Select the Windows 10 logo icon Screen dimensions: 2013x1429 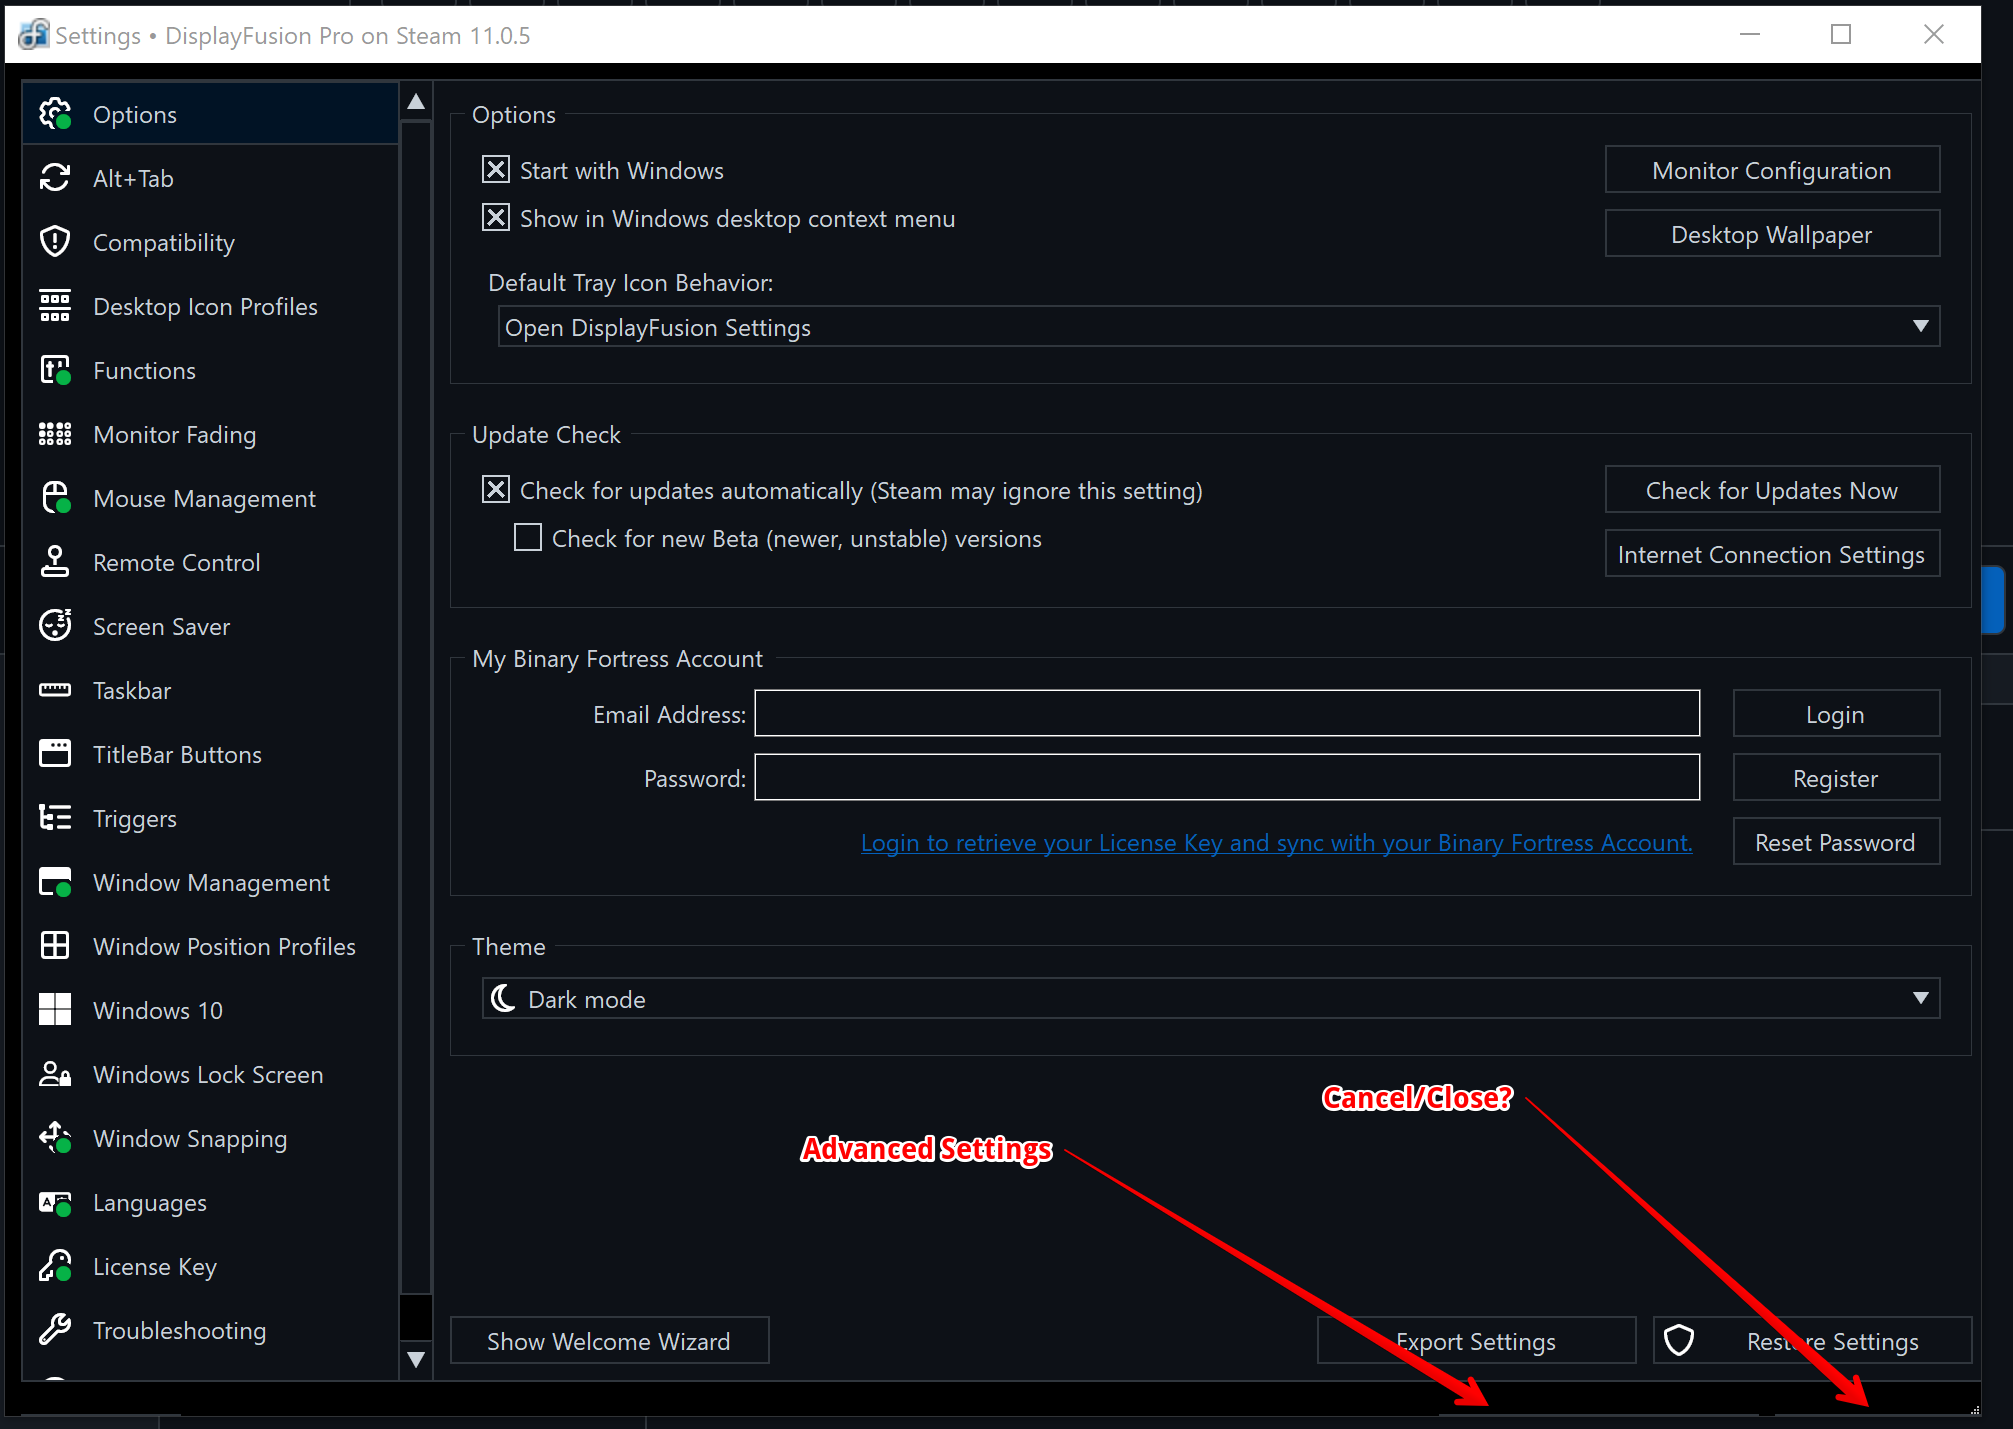point(55,1010)
